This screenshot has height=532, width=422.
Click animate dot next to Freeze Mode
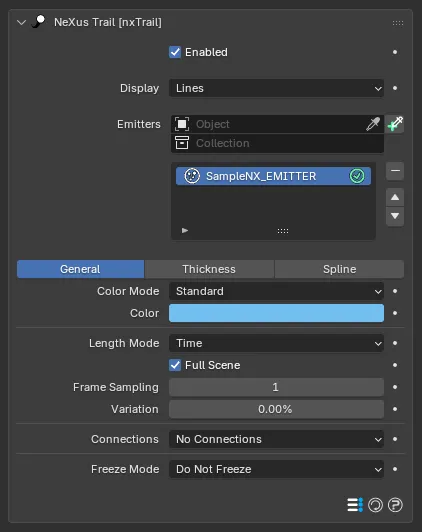[x=395, y=469]
